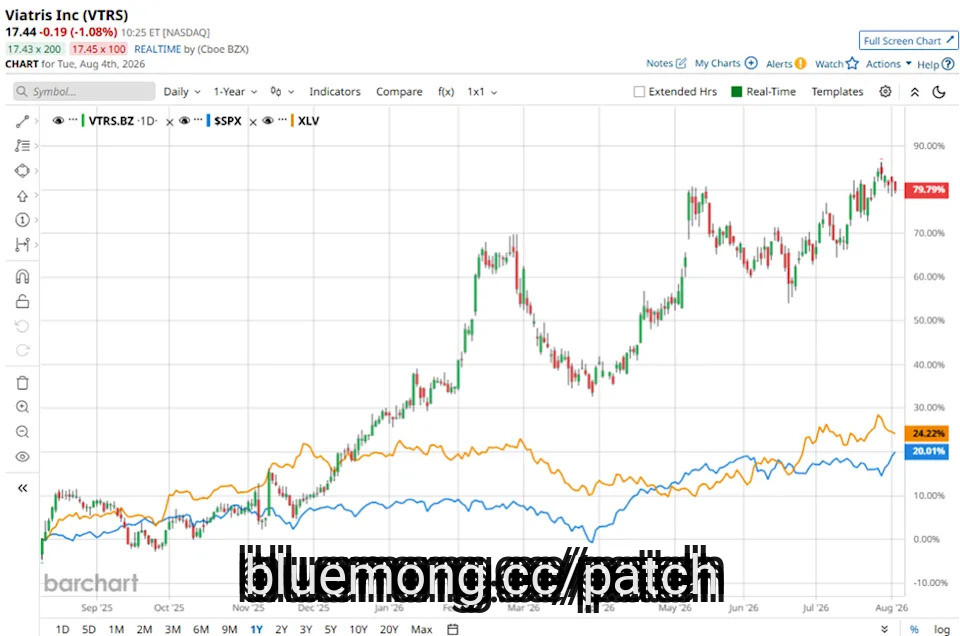
Task: Open the numbered annotation tool
Action: (22, 220)
